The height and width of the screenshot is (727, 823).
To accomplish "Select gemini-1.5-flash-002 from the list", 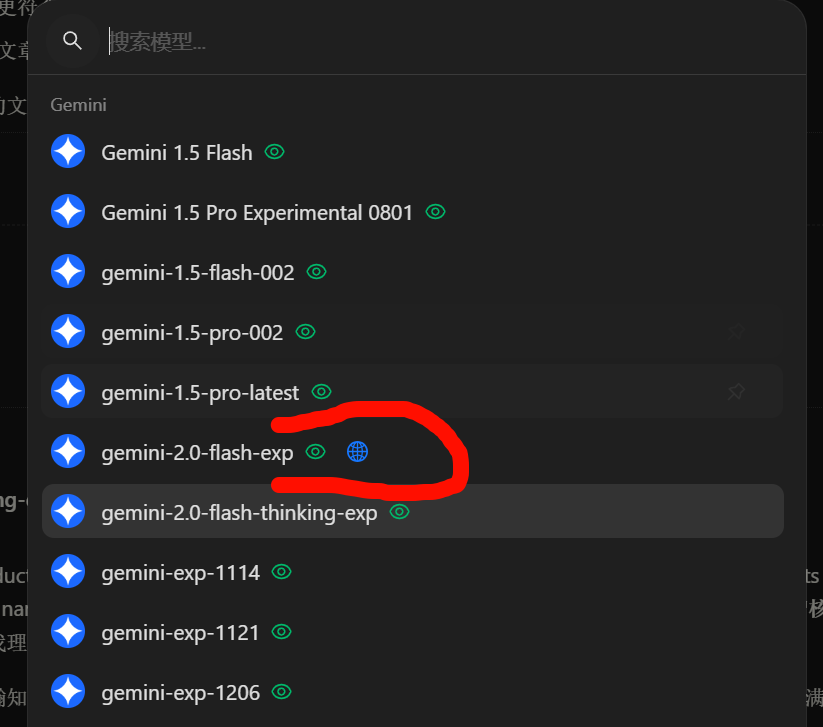I will point(412,272).
